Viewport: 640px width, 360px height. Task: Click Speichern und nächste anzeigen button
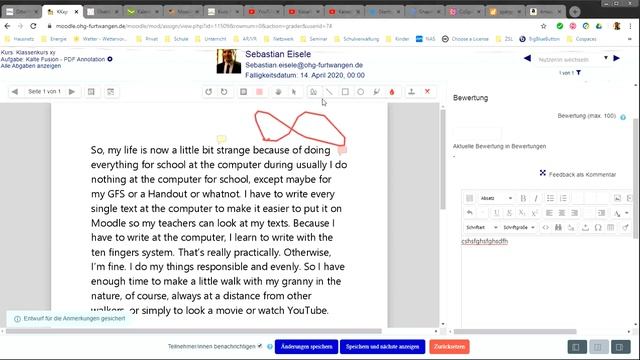point(382,347)
